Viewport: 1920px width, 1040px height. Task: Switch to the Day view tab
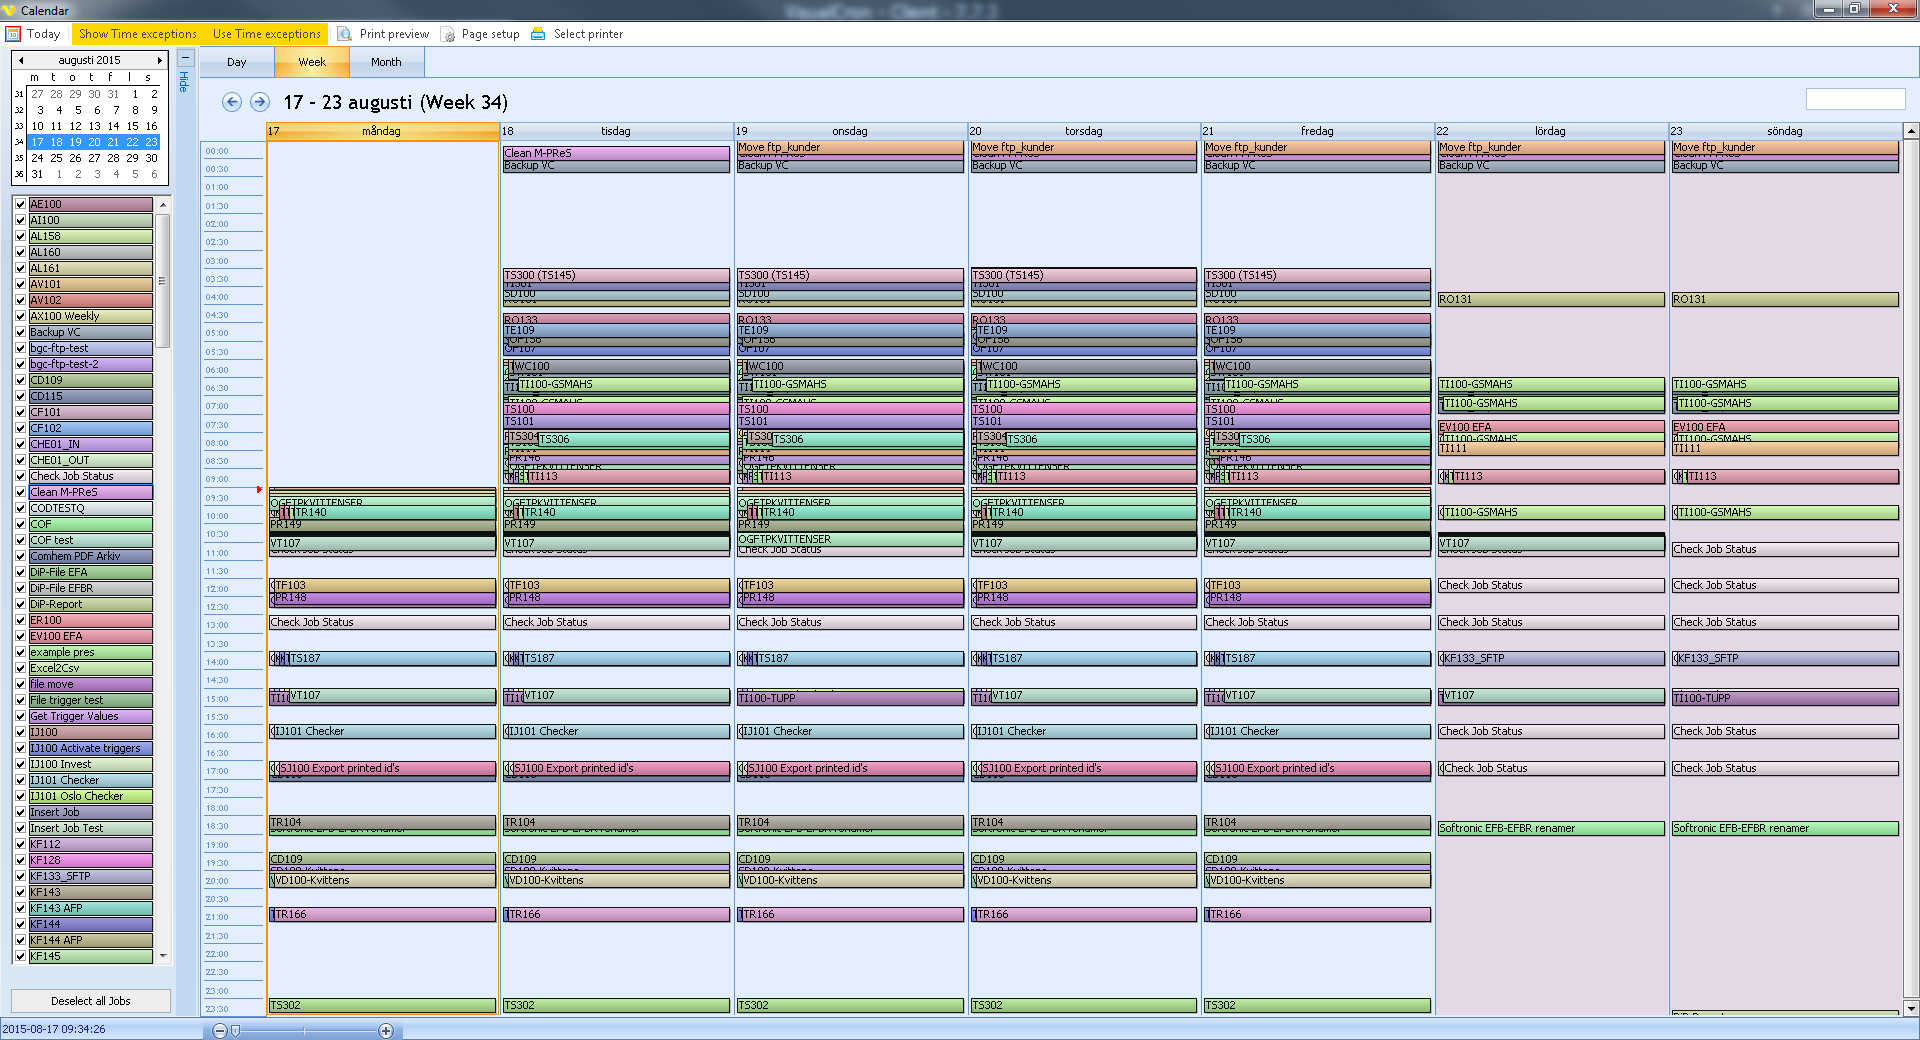(236, 62)
